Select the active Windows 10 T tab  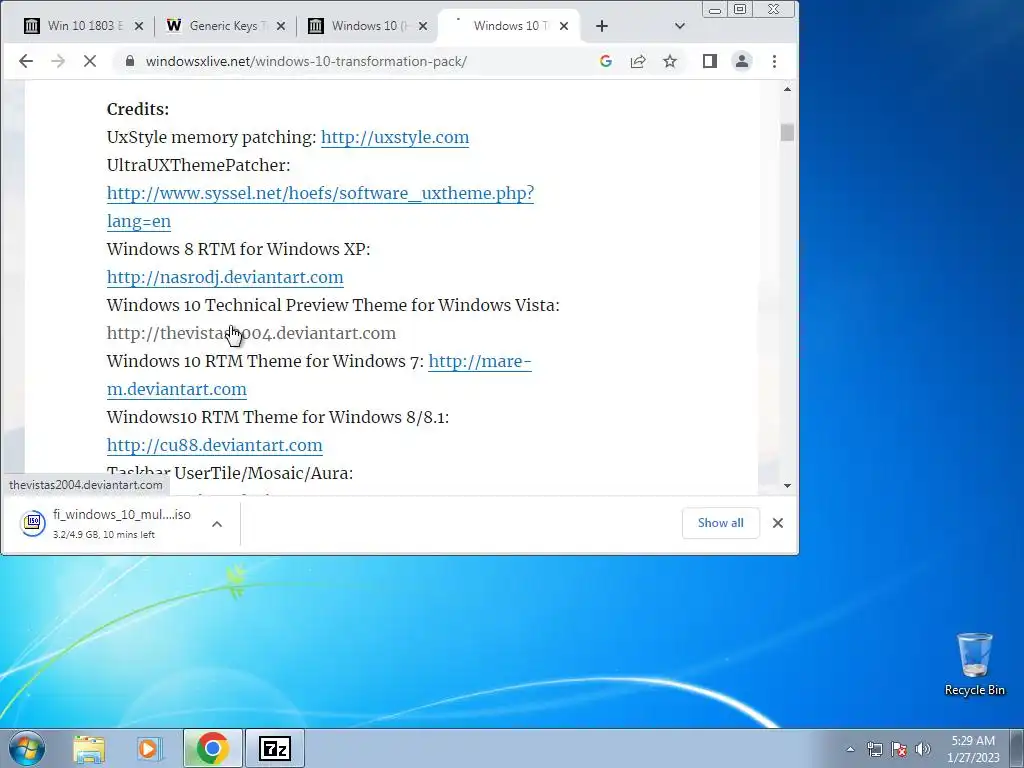pos(509,26)
